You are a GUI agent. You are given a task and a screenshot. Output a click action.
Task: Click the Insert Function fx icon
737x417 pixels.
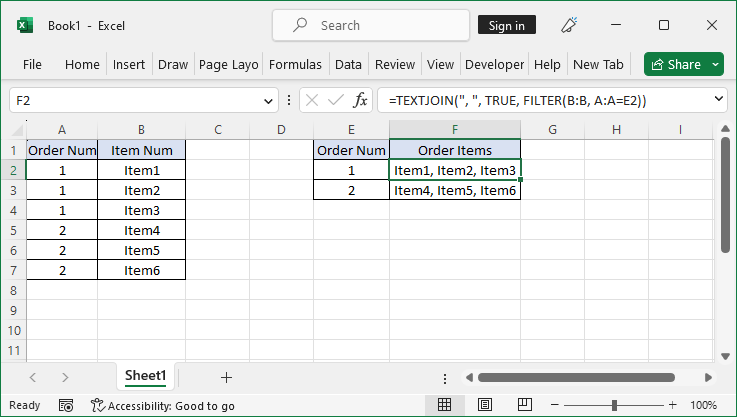[360, 100]
